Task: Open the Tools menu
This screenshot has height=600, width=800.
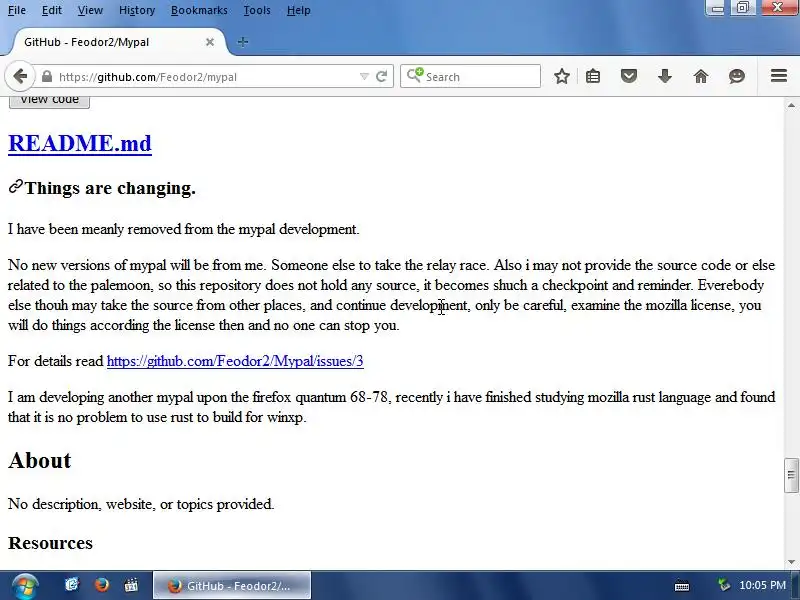Action: coord(257,10)
